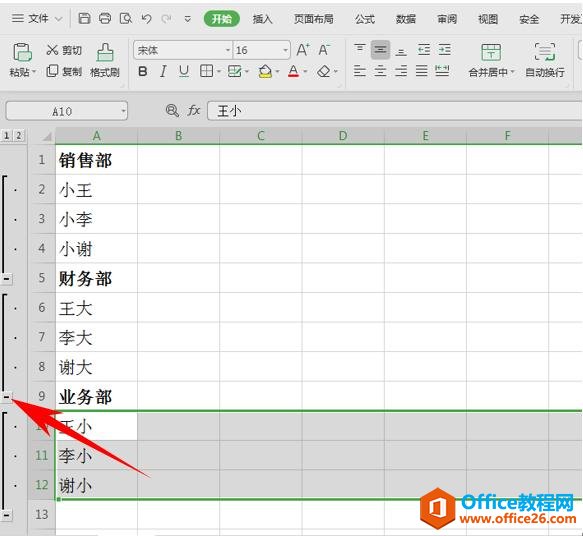Screen dimensions: 583x536
Task: Click the fx insert function icon
Action: point(194,110)
